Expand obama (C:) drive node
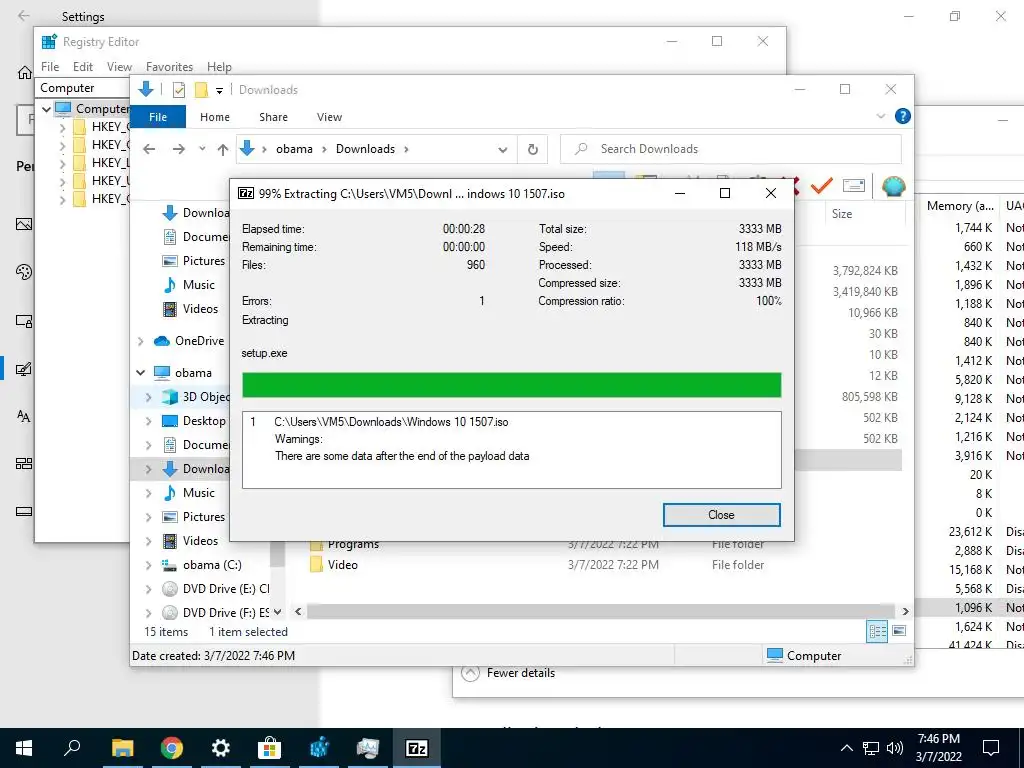Image resolution: width=1024 pixels, height=768 pixels. click(149, 565)
